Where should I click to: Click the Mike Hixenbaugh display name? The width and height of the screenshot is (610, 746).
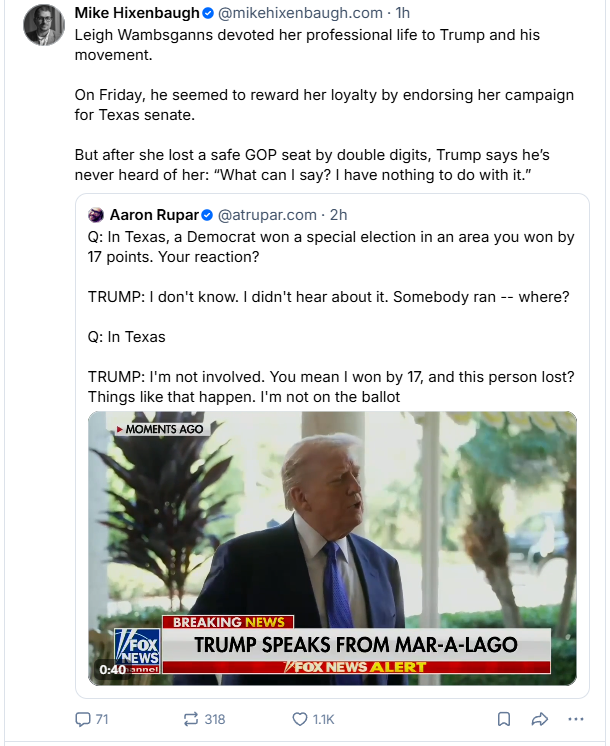point(136,13)
